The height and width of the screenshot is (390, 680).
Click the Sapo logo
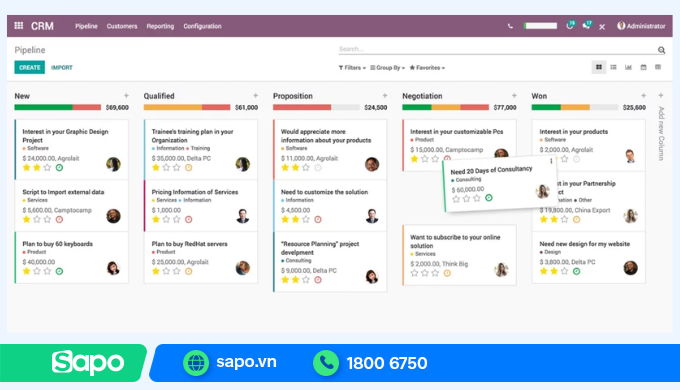pyautogui.click(x=88, y=362)
